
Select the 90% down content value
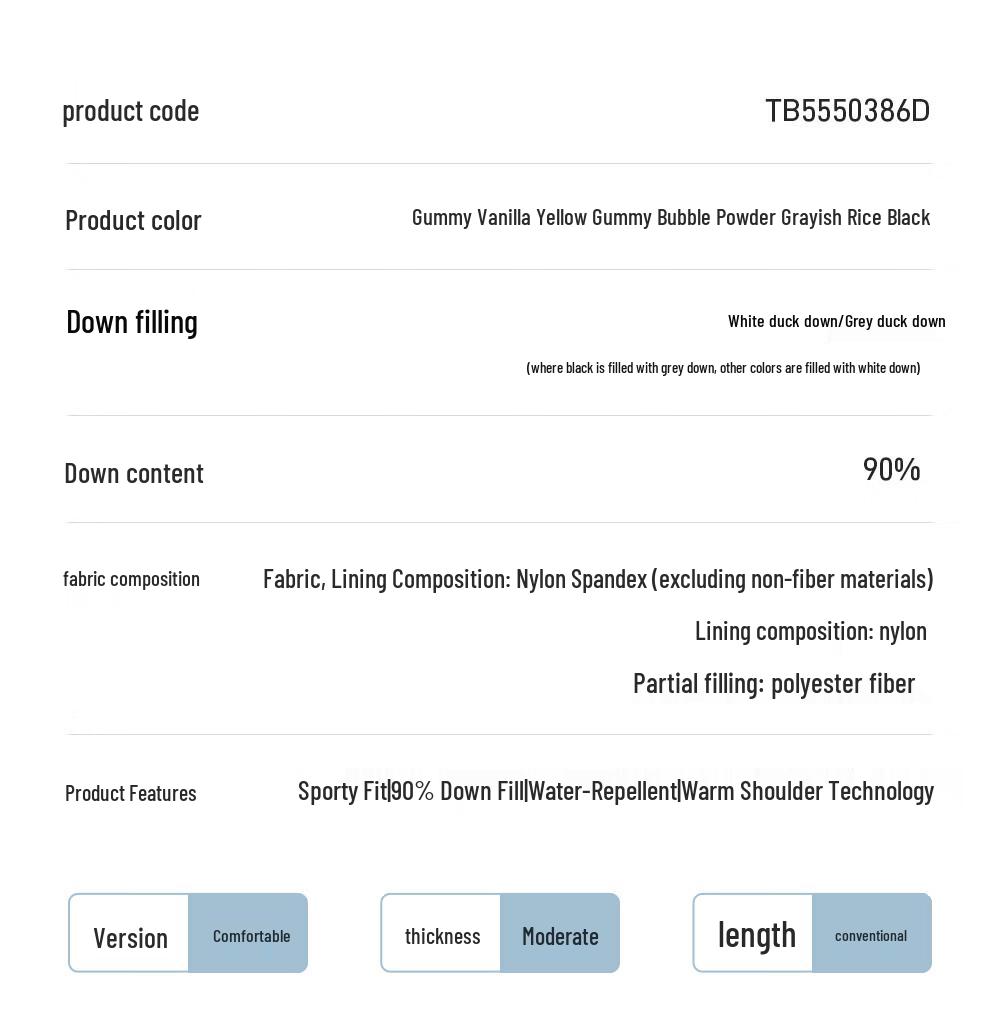[891, 469]
